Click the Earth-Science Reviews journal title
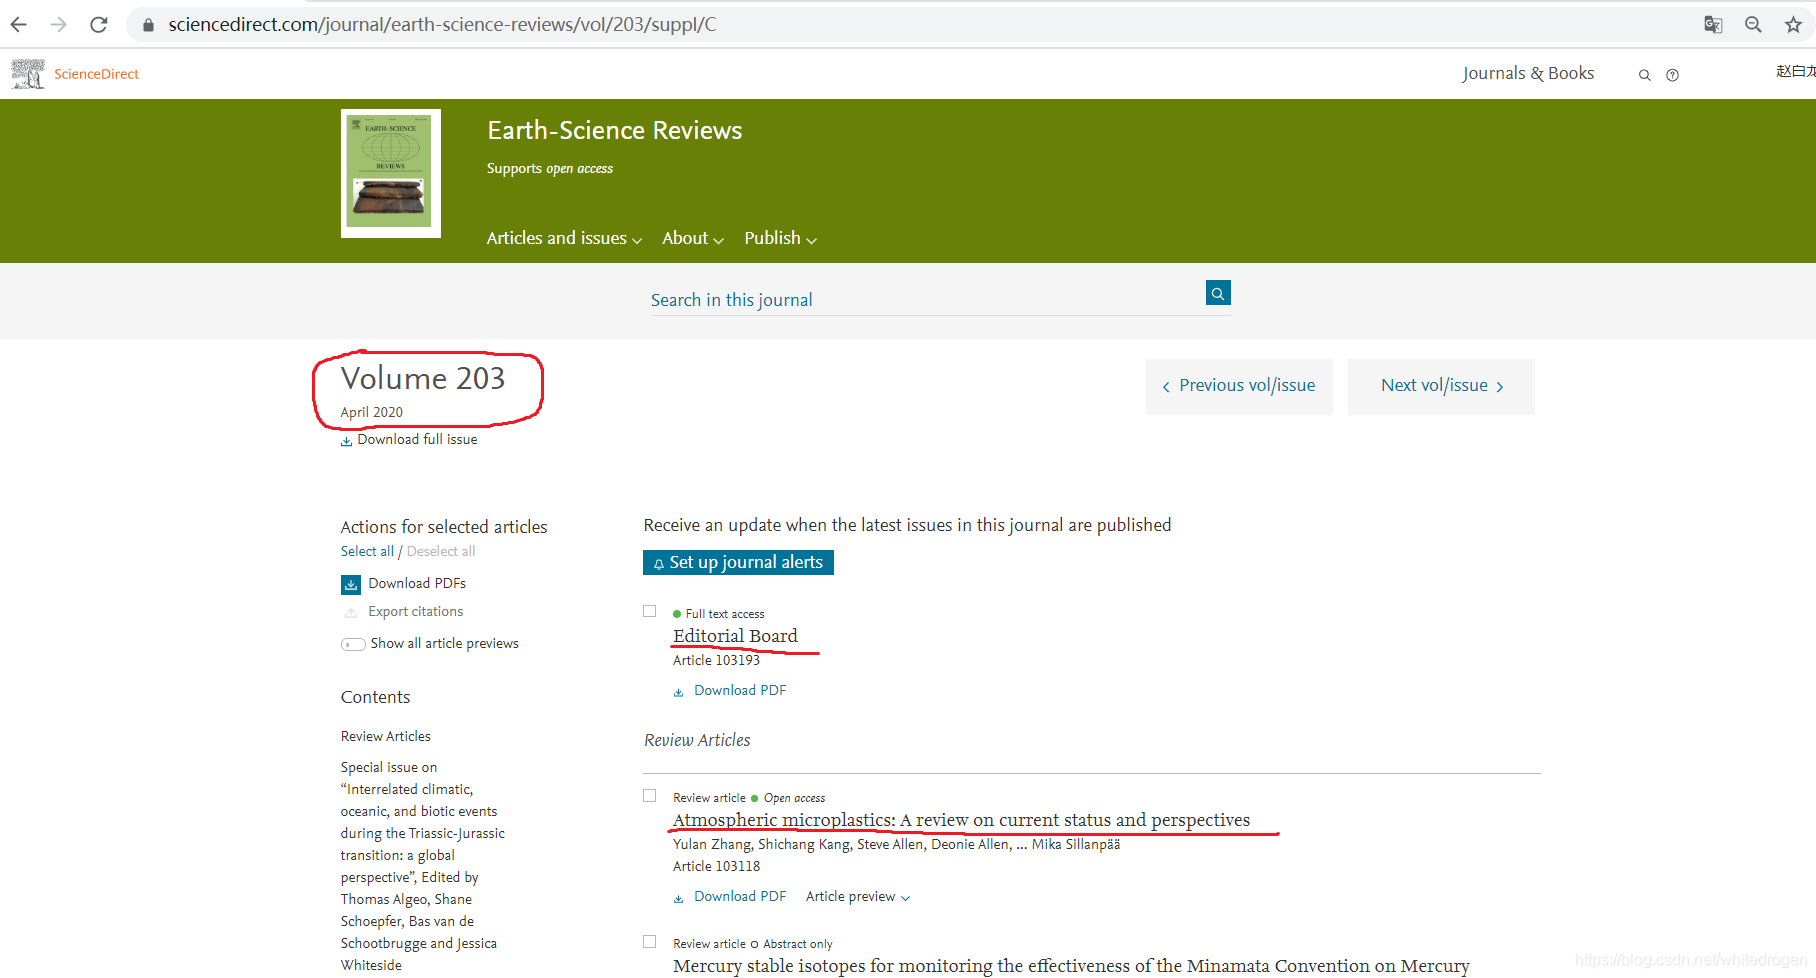Viewport: 1816px width, 978px height. pyautogui.click(x=615, y=131)
